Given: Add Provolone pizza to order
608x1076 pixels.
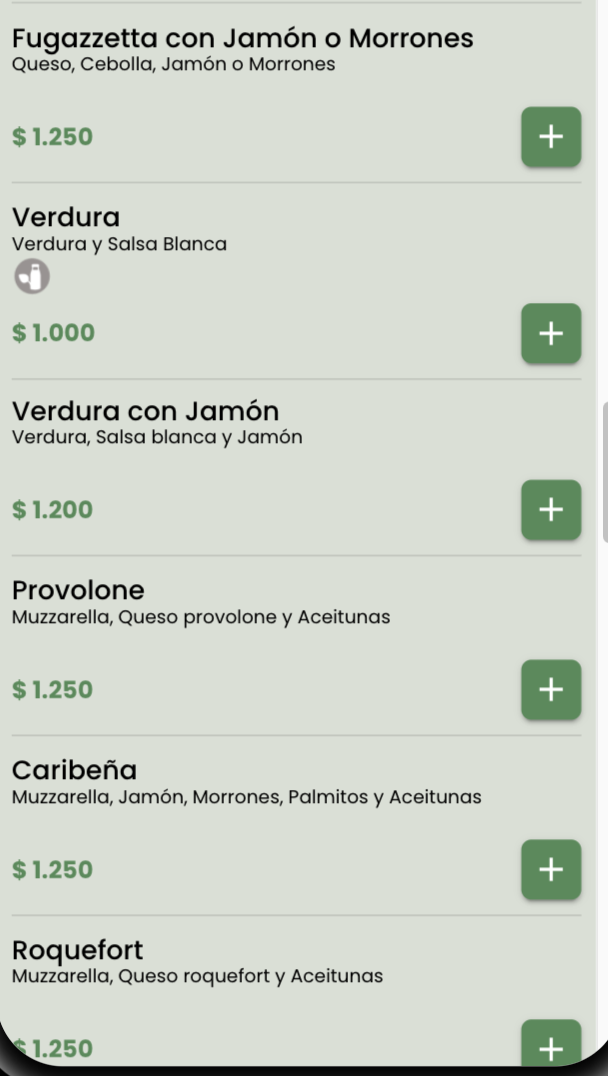Looking at the screenshot, I should coord(550,690).
